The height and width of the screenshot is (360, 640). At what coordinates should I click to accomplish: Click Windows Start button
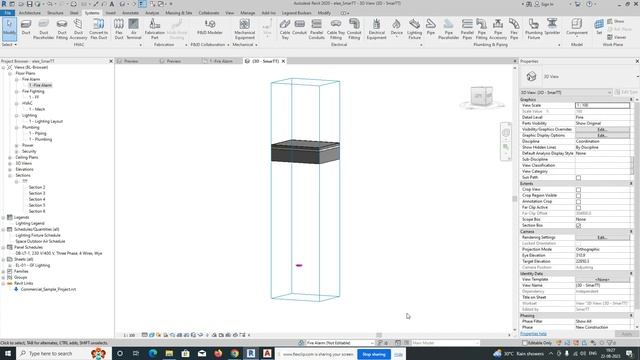(7, 353)
